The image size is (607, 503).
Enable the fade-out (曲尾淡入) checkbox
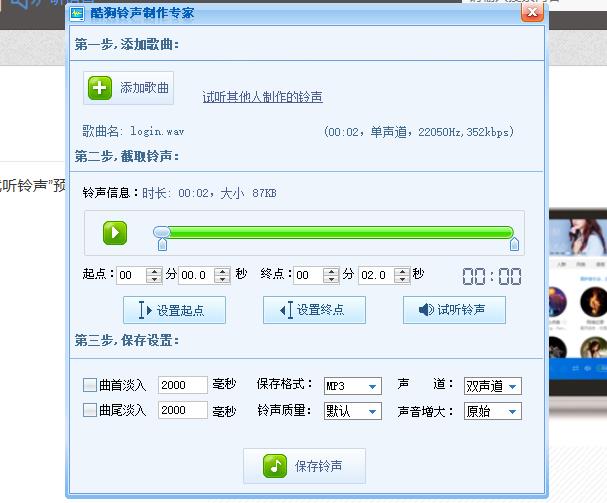[90, 410]
